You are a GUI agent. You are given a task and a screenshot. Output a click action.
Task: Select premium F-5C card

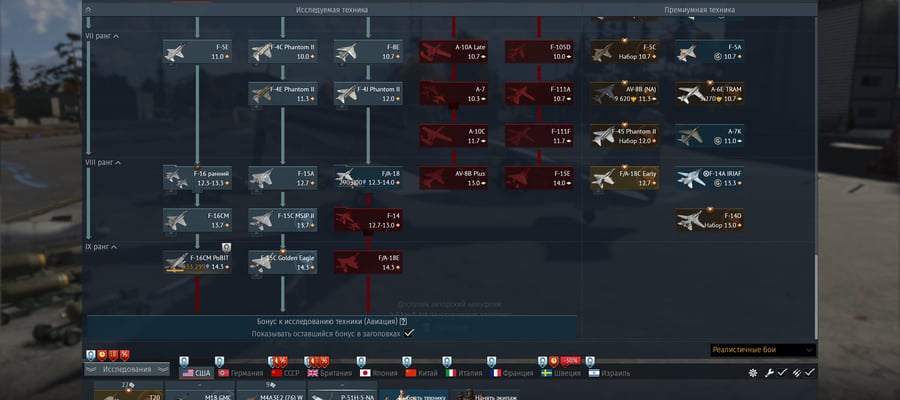tap(624, 52)
